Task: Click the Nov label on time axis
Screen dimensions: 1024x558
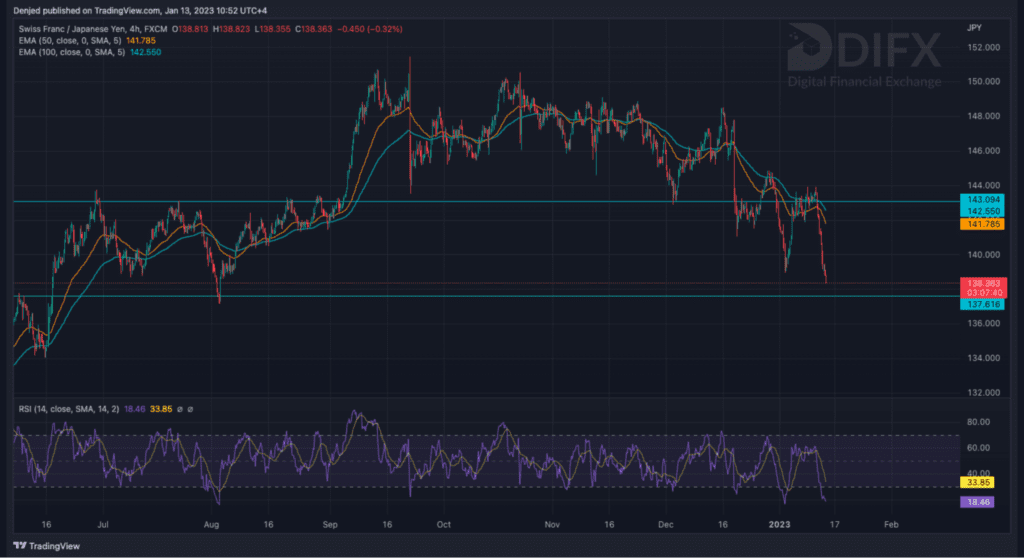Action: pos(552,523)
